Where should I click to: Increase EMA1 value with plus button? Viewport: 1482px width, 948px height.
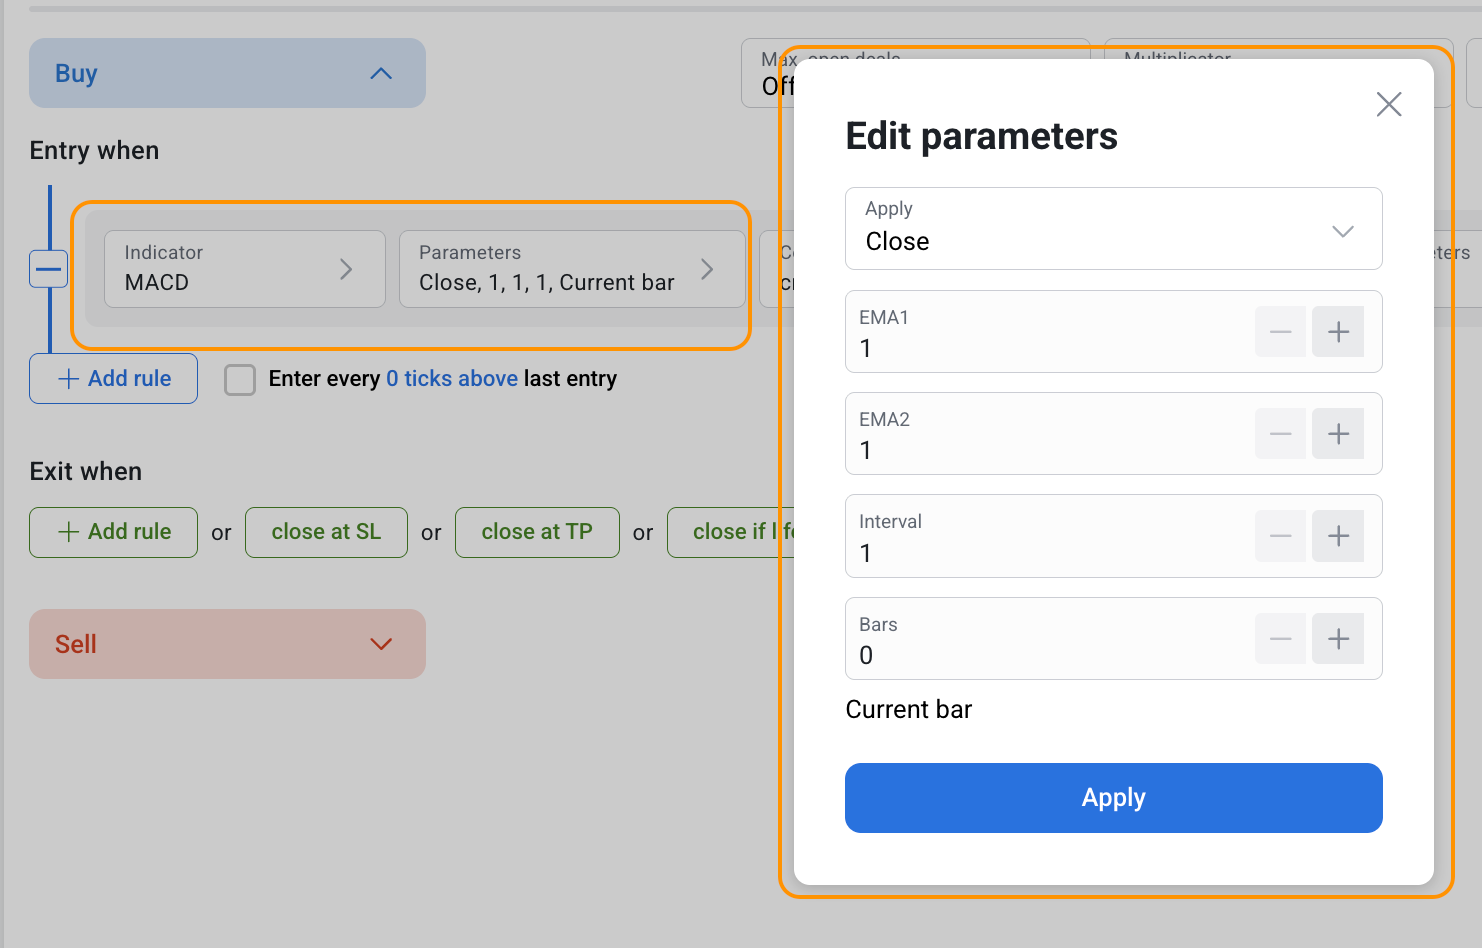pos(1338,332)
